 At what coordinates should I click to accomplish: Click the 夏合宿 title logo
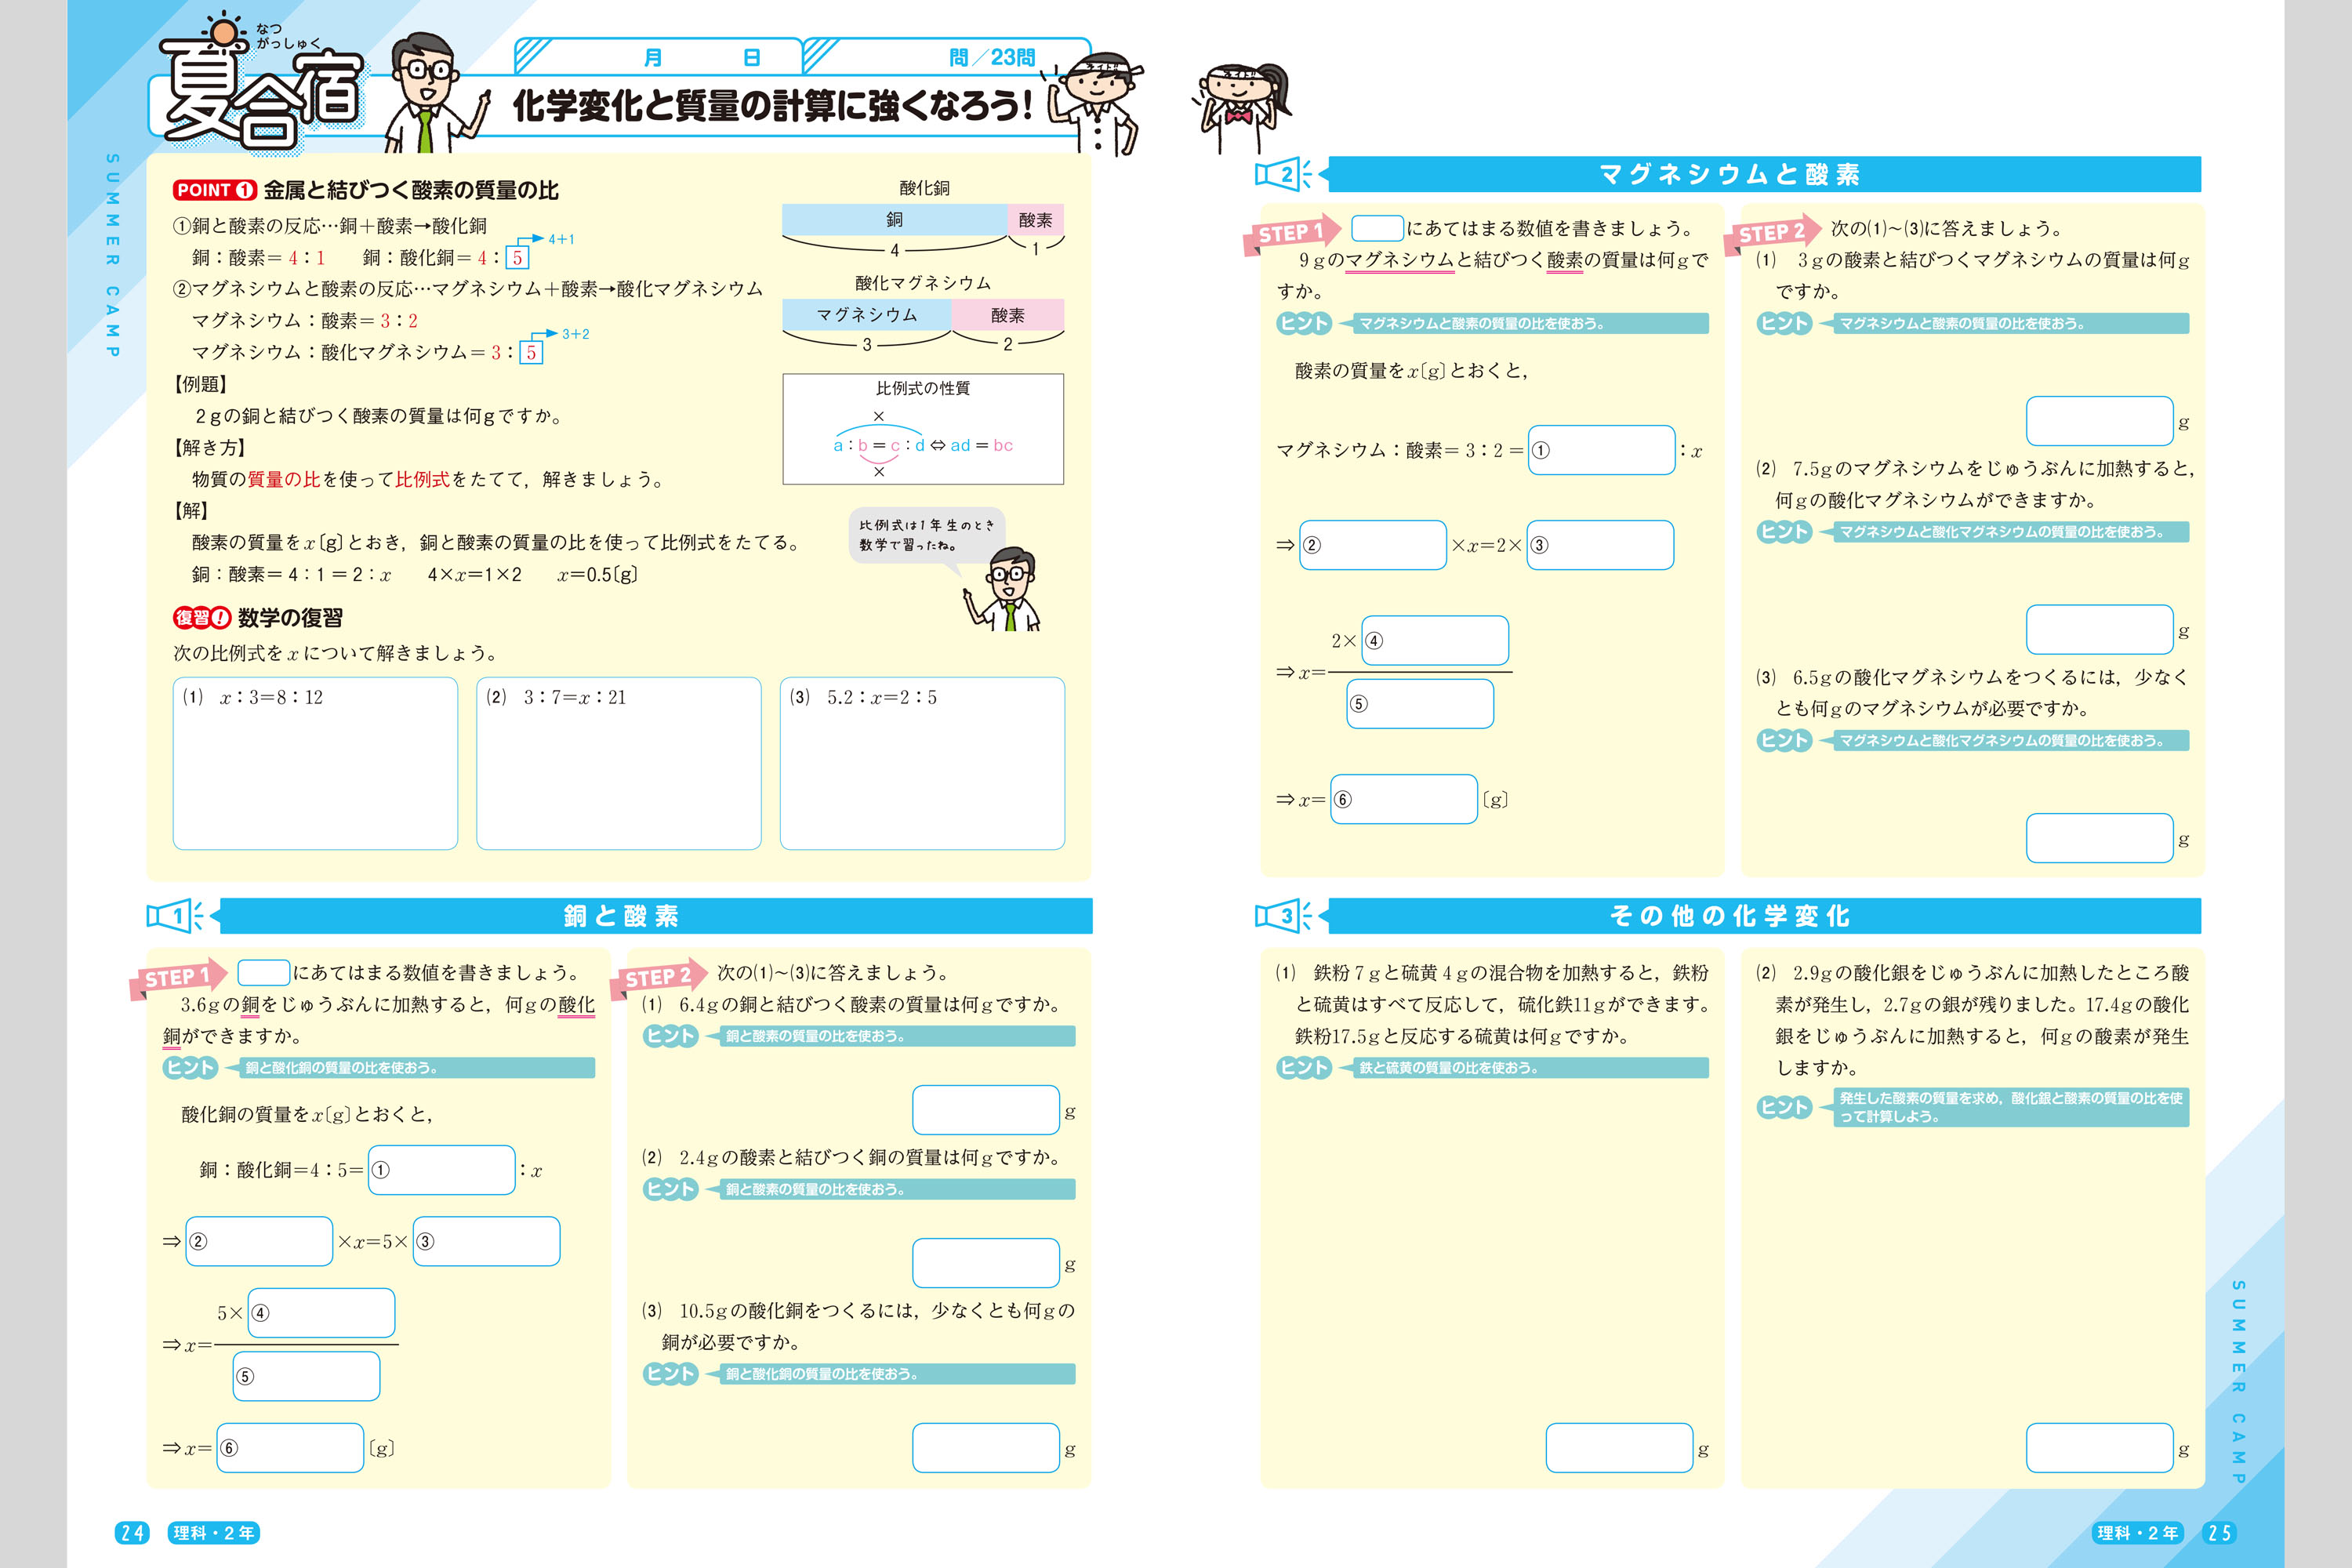(x=262, y=85)
